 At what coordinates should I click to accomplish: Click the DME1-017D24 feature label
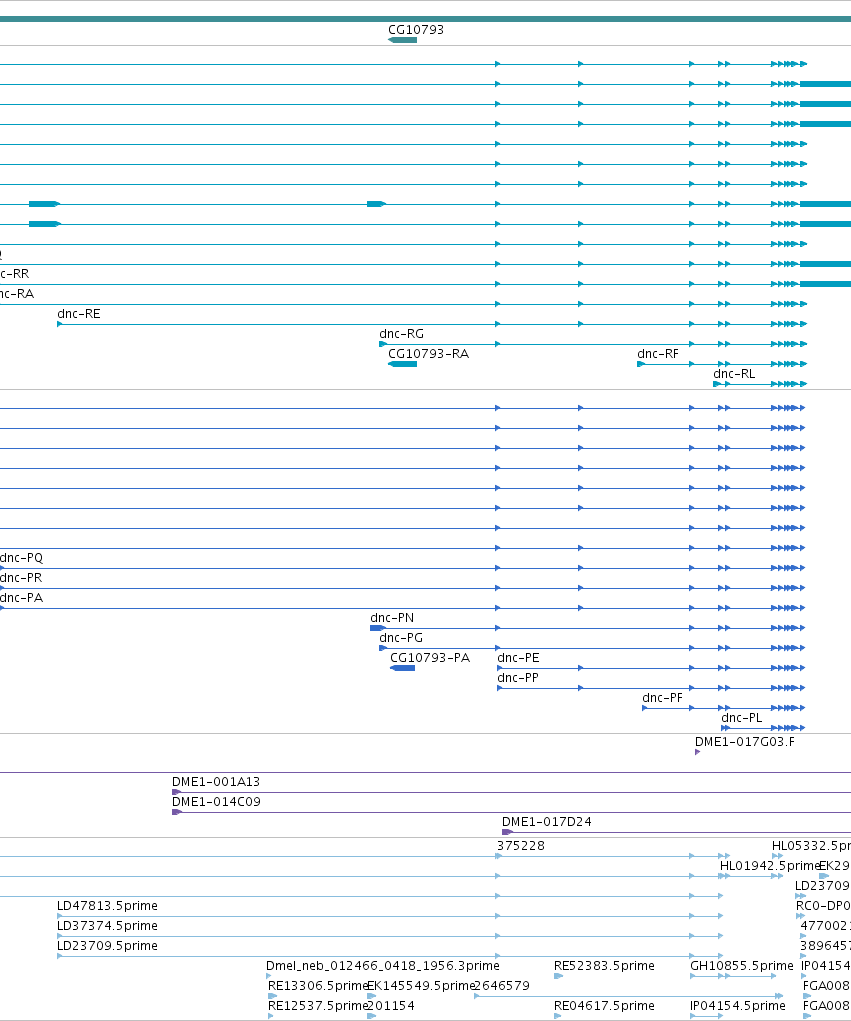coord(547,822)
